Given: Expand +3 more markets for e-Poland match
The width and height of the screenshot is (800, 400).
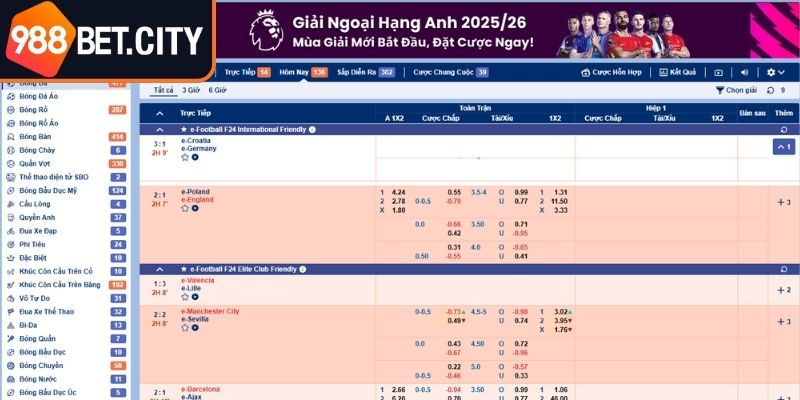Looking at the screenshot, I should [x=784, y=202].
